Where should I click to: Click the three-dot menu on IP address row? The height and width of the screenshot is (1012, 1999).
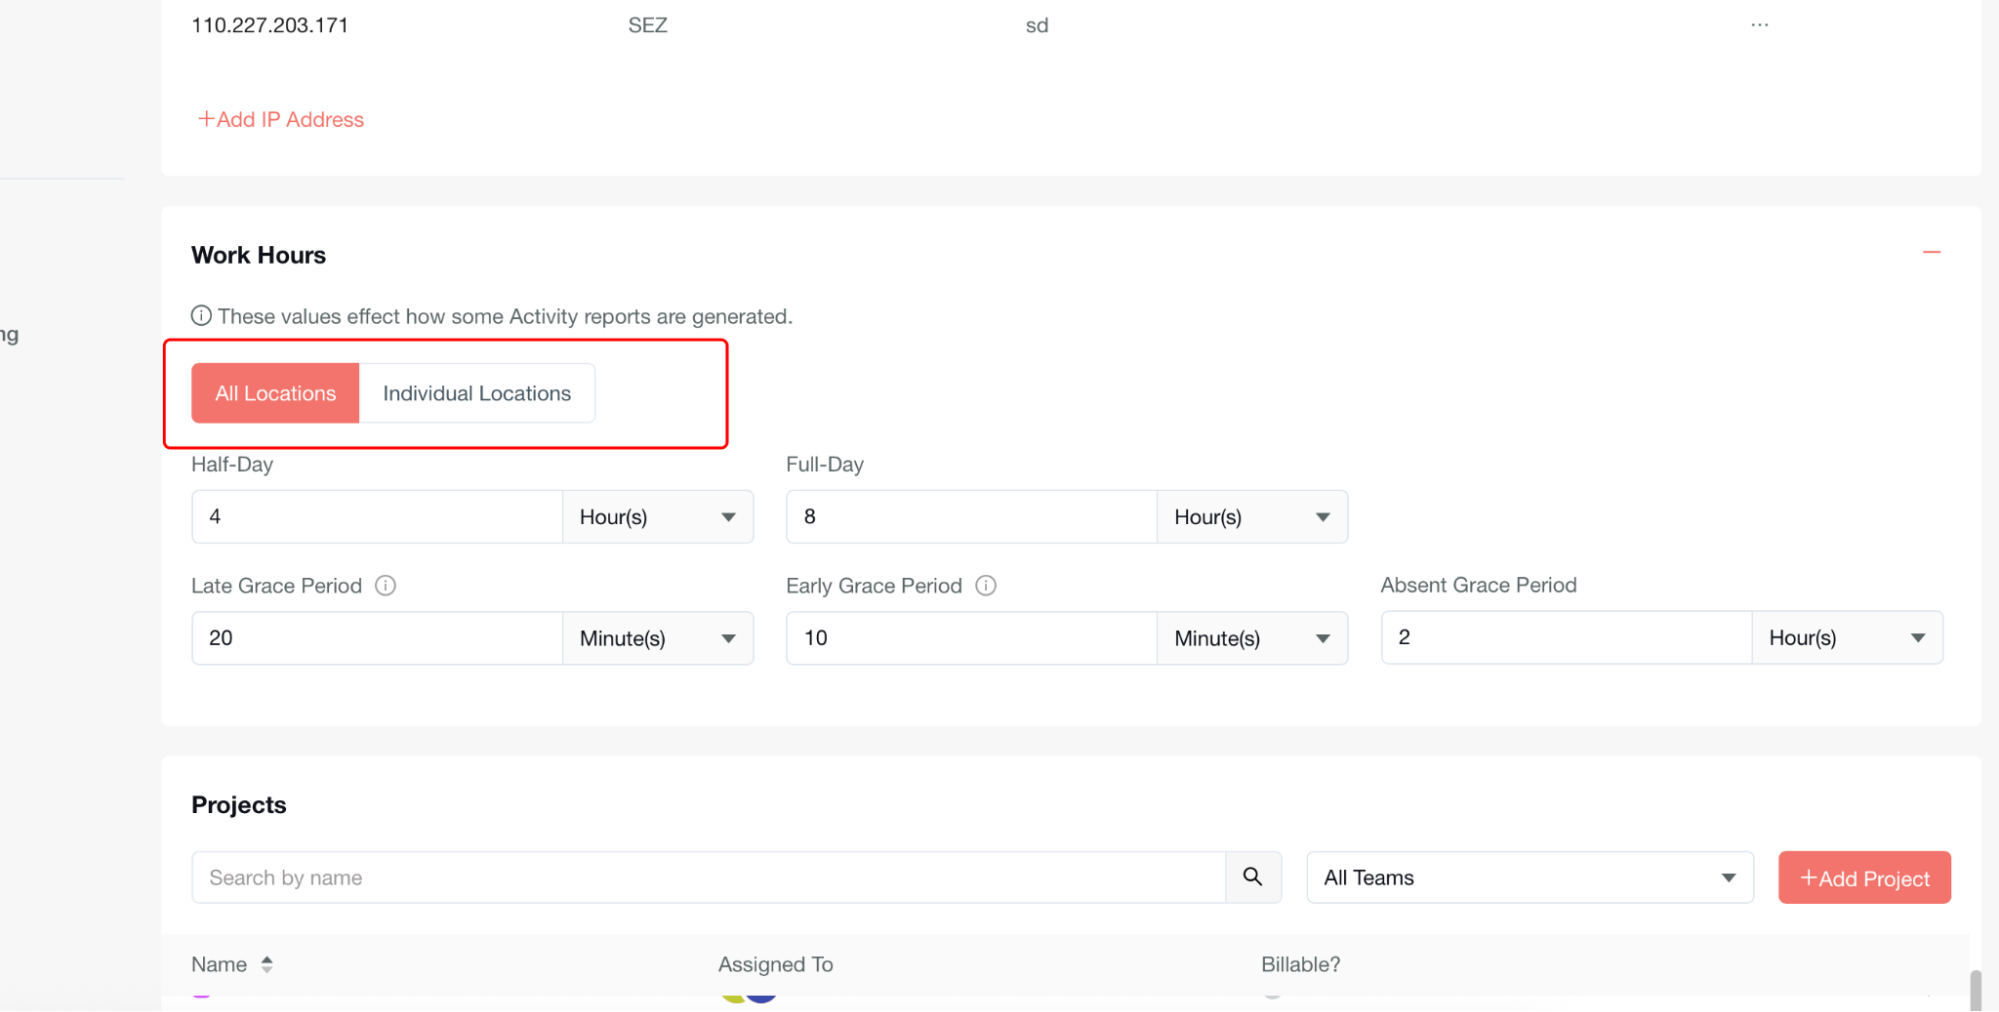[x=1759, y=25]
